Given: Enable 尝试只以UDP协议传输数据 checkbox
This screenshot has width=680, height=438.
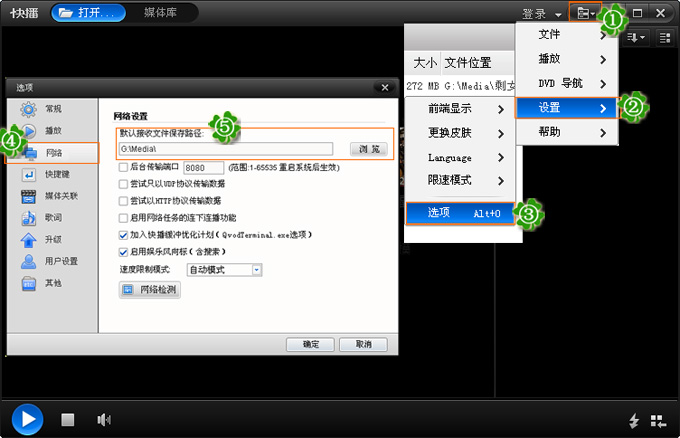Looking at the screenshot, I should (123, 184).
